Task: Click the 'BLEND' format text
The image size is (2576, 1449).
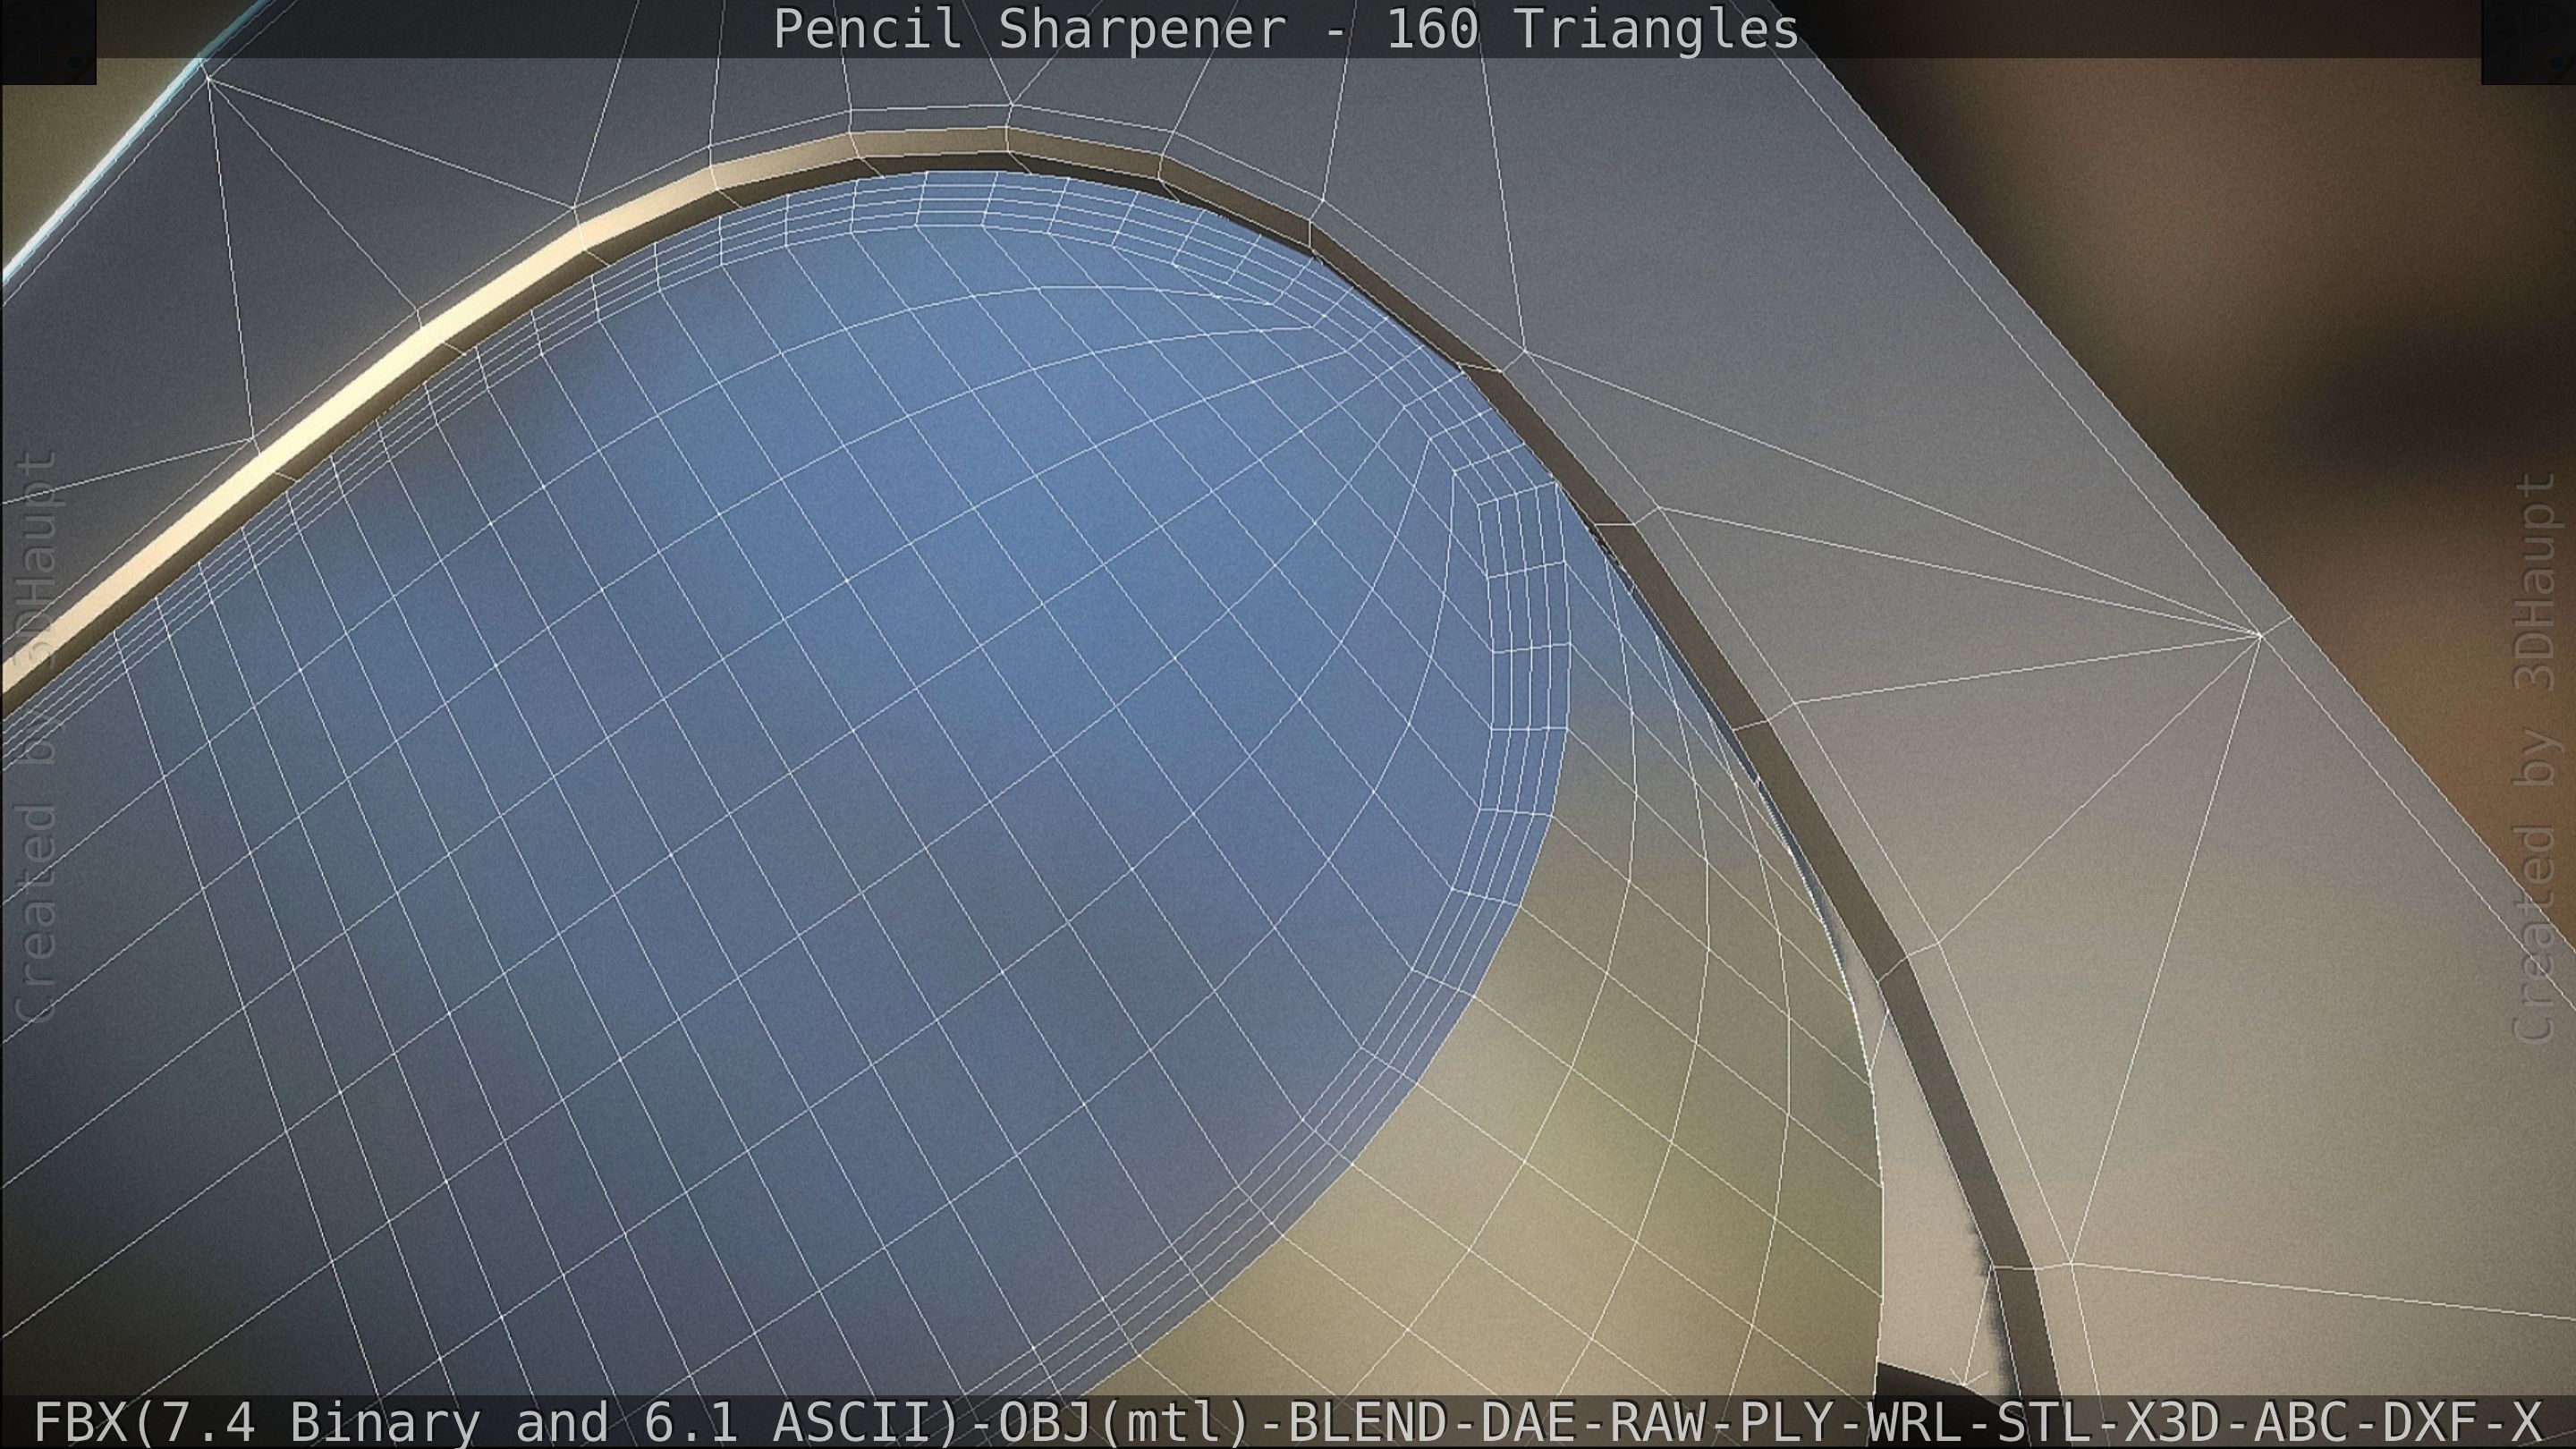Action: (x=1368, y=1424)
